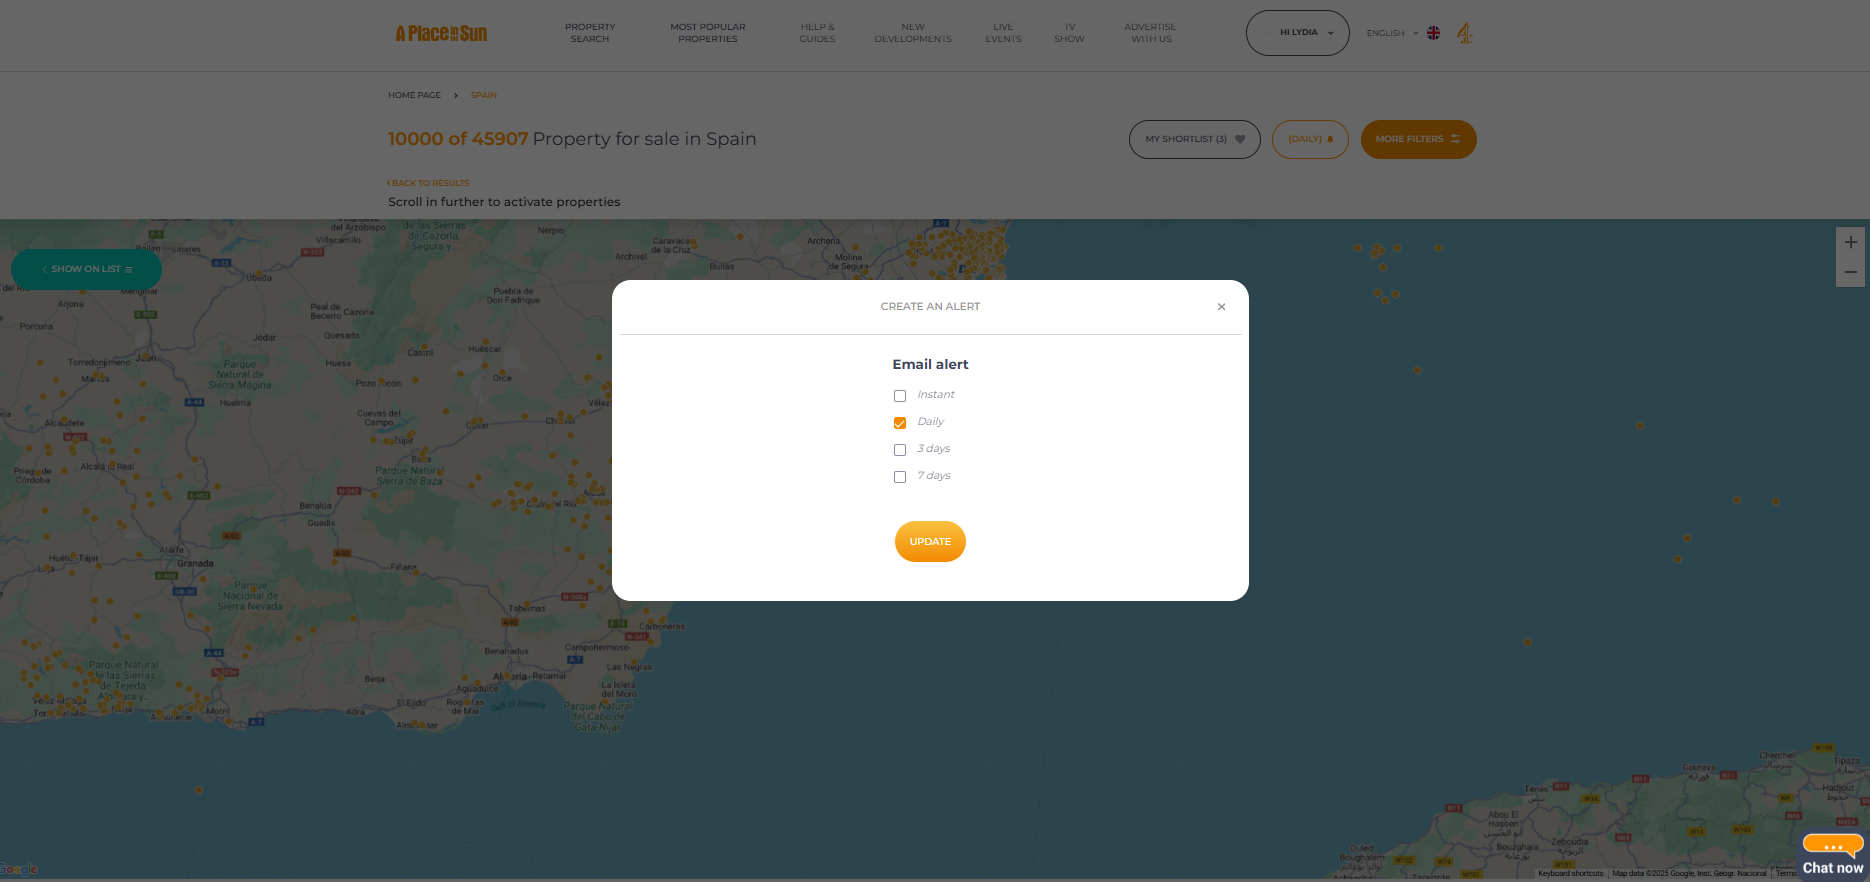This screenshot has height=882, width=1870.
Task: Open the English language dropdown
Action: click(1392, 33)
